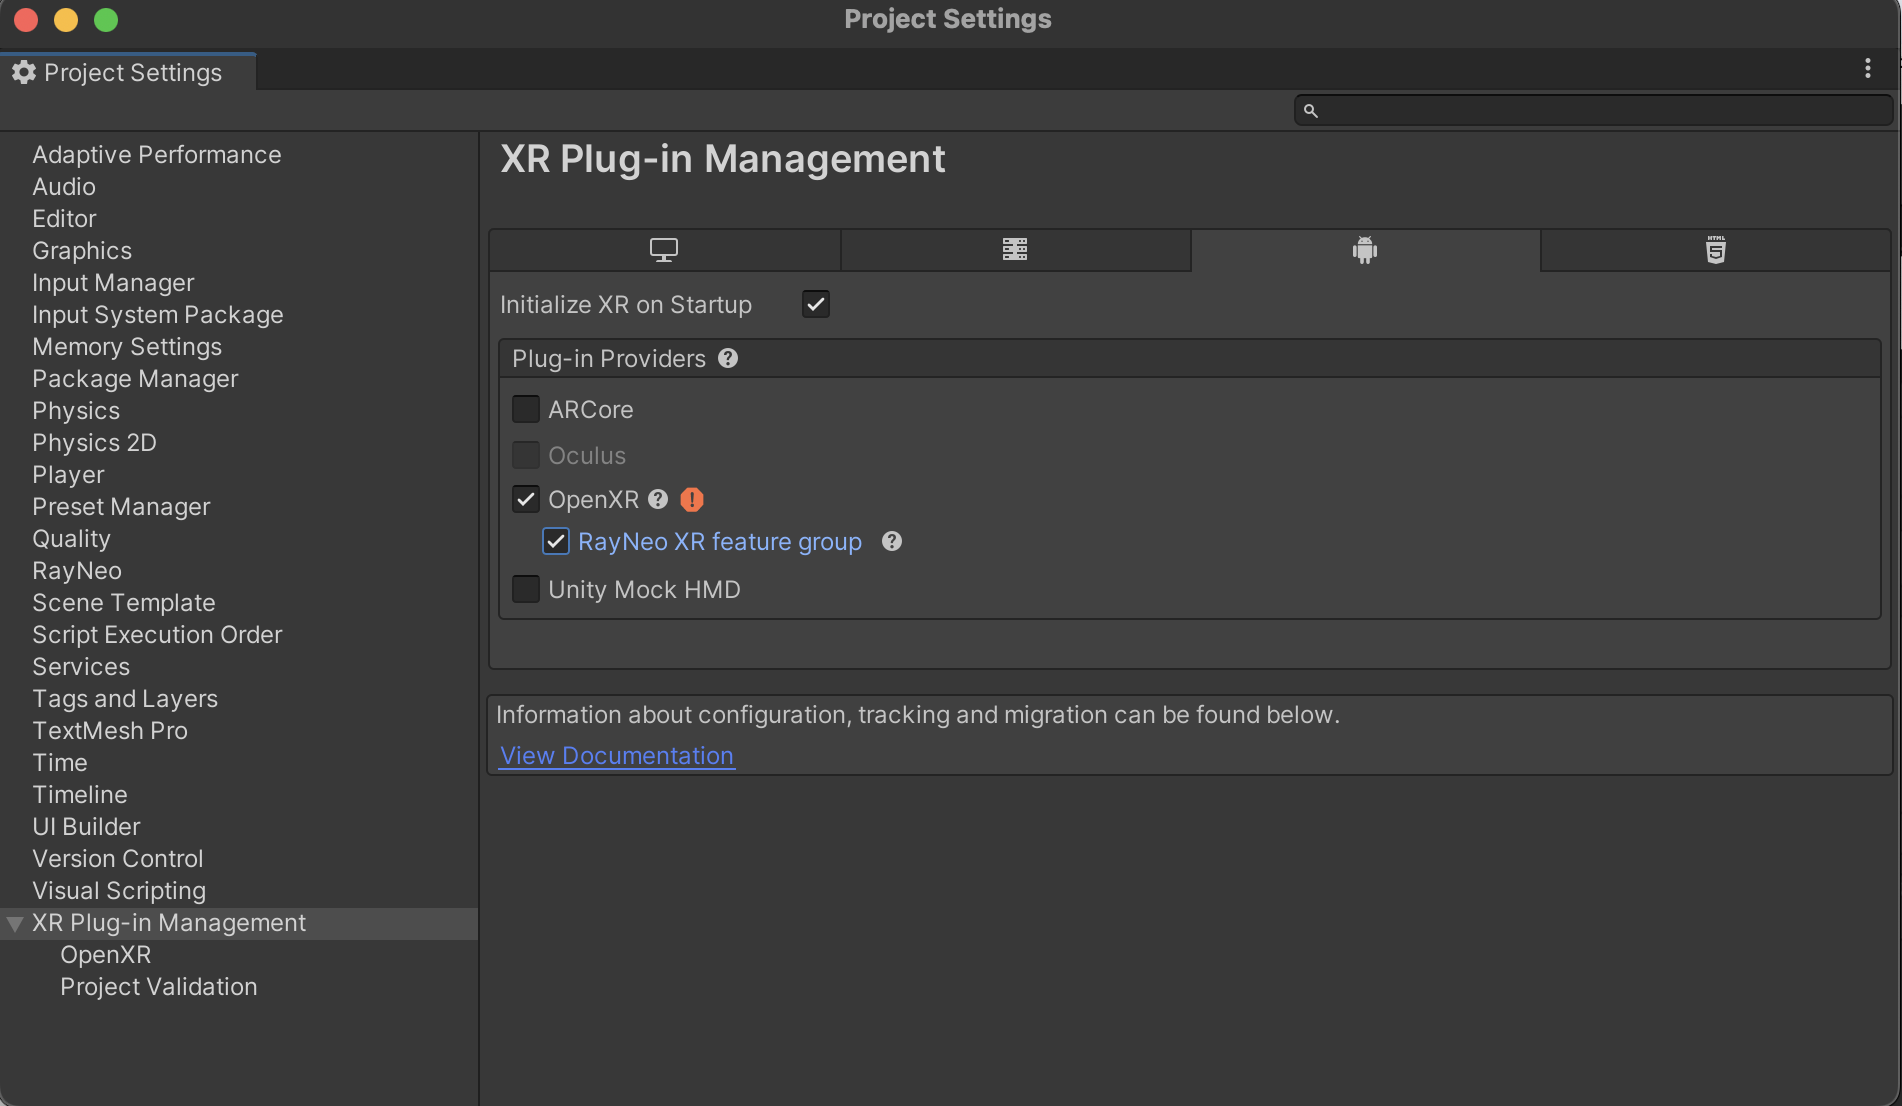The width and height of the screenshot is (1902, 1106).
Task: Select the Android platform tab icon
Action: (1365, 250)
